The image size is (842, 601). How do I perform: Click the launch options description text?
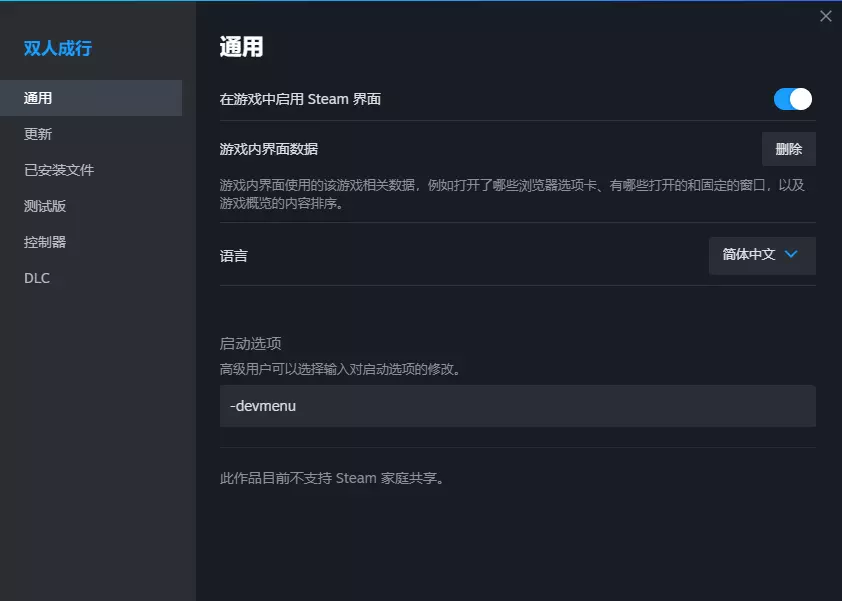(x=340, y=369)
